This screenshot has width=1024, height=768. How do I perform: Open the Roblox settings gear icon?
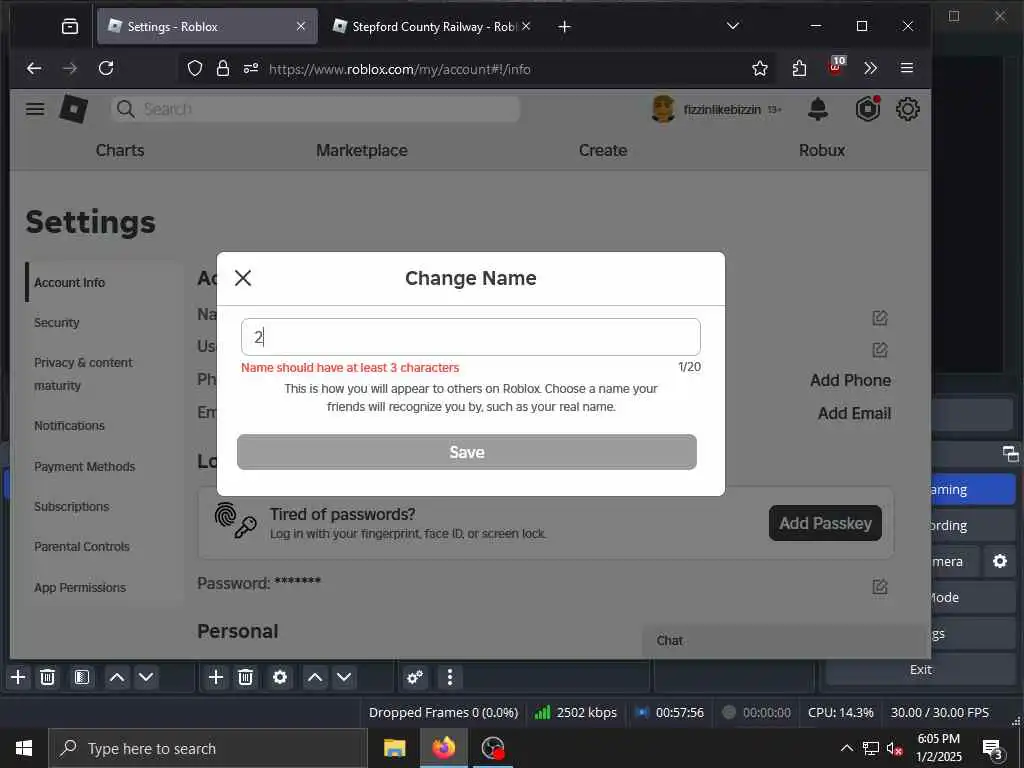point(907,109)
